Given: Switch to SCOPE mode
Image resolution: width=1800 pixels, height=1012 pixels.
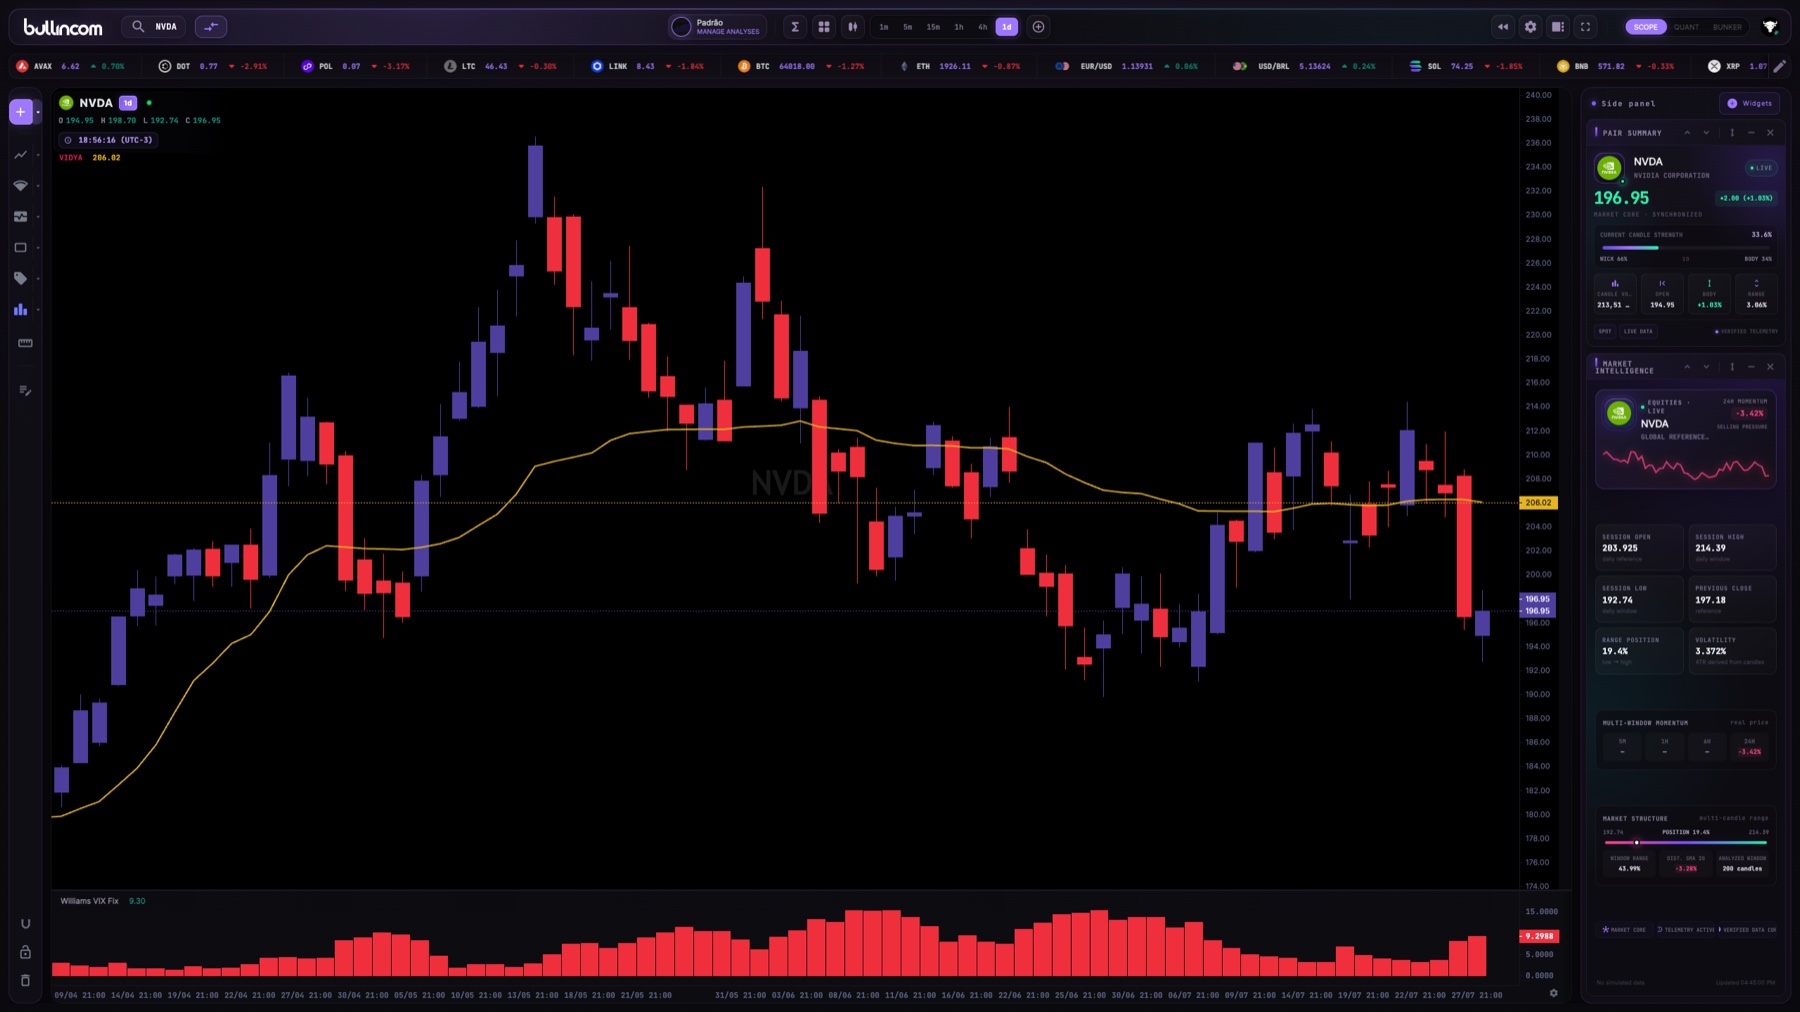Looking at the screenshot, I should (1646, 27).
